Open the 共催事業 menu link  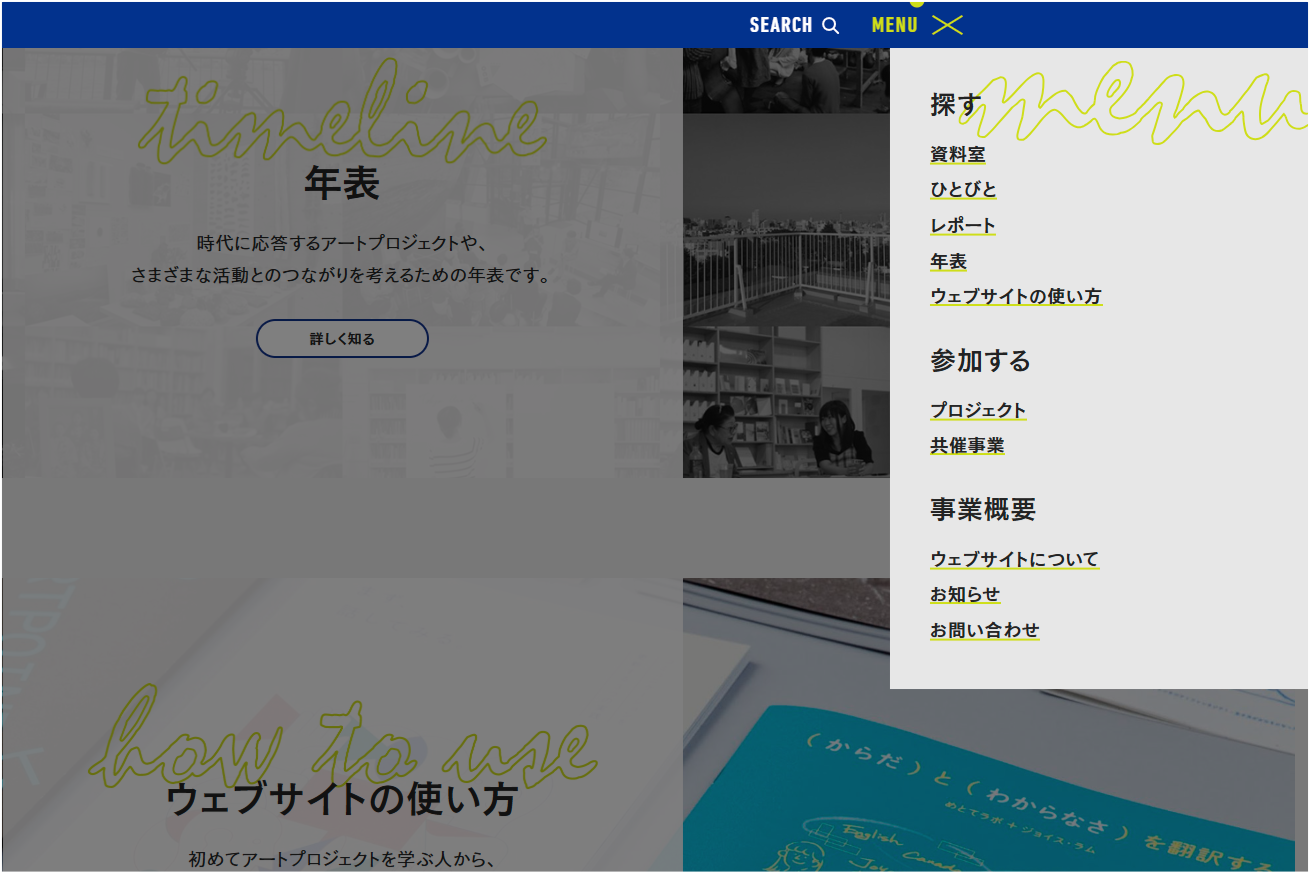click(967, 446)
